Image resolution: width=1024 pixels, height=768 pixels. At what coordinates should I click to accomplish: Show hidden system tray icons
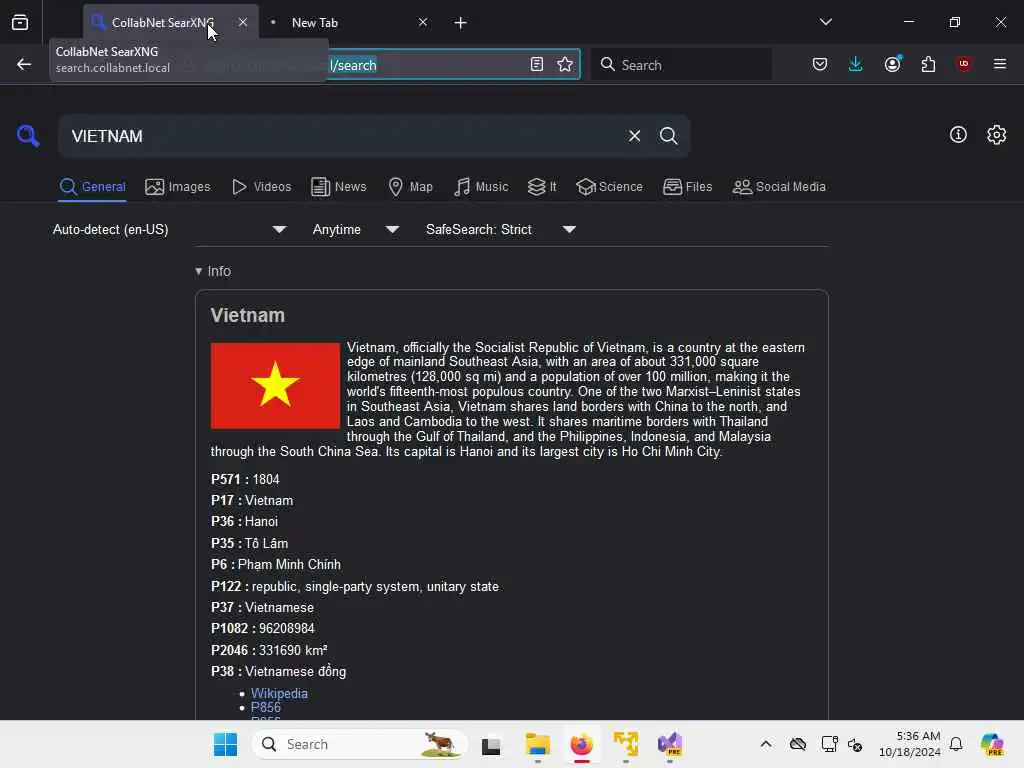(x=765, y=744)
